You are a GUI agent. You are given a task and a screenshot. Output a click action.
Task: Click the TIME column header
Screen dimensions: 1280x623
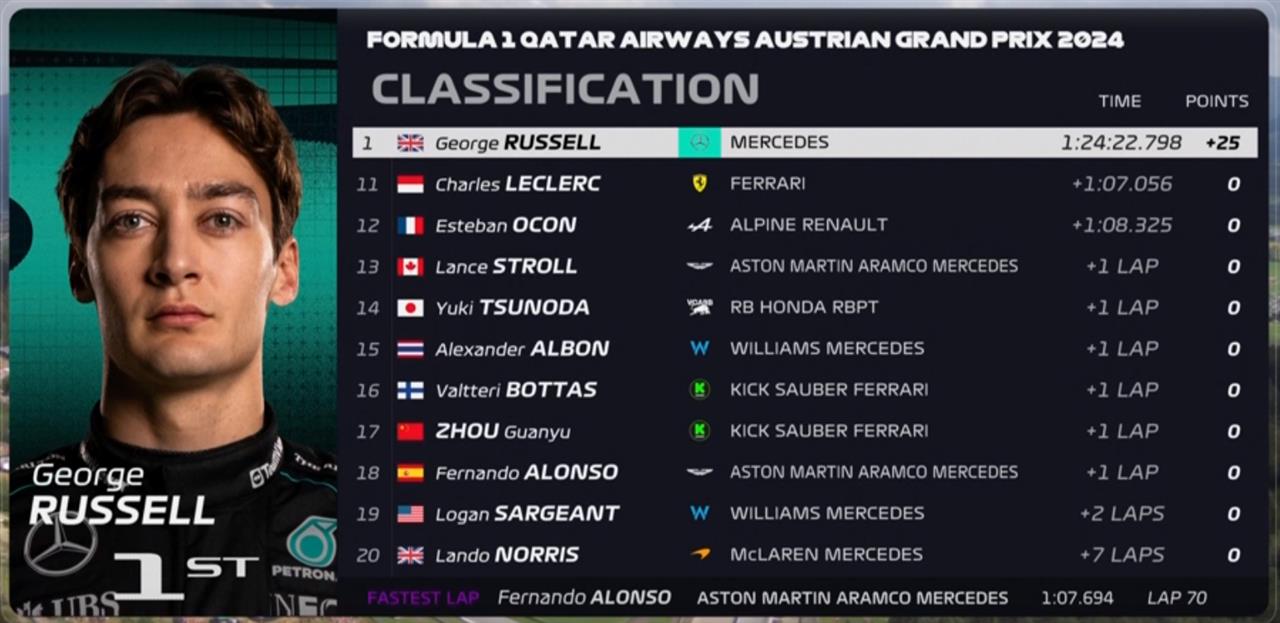click(1119, 101)
